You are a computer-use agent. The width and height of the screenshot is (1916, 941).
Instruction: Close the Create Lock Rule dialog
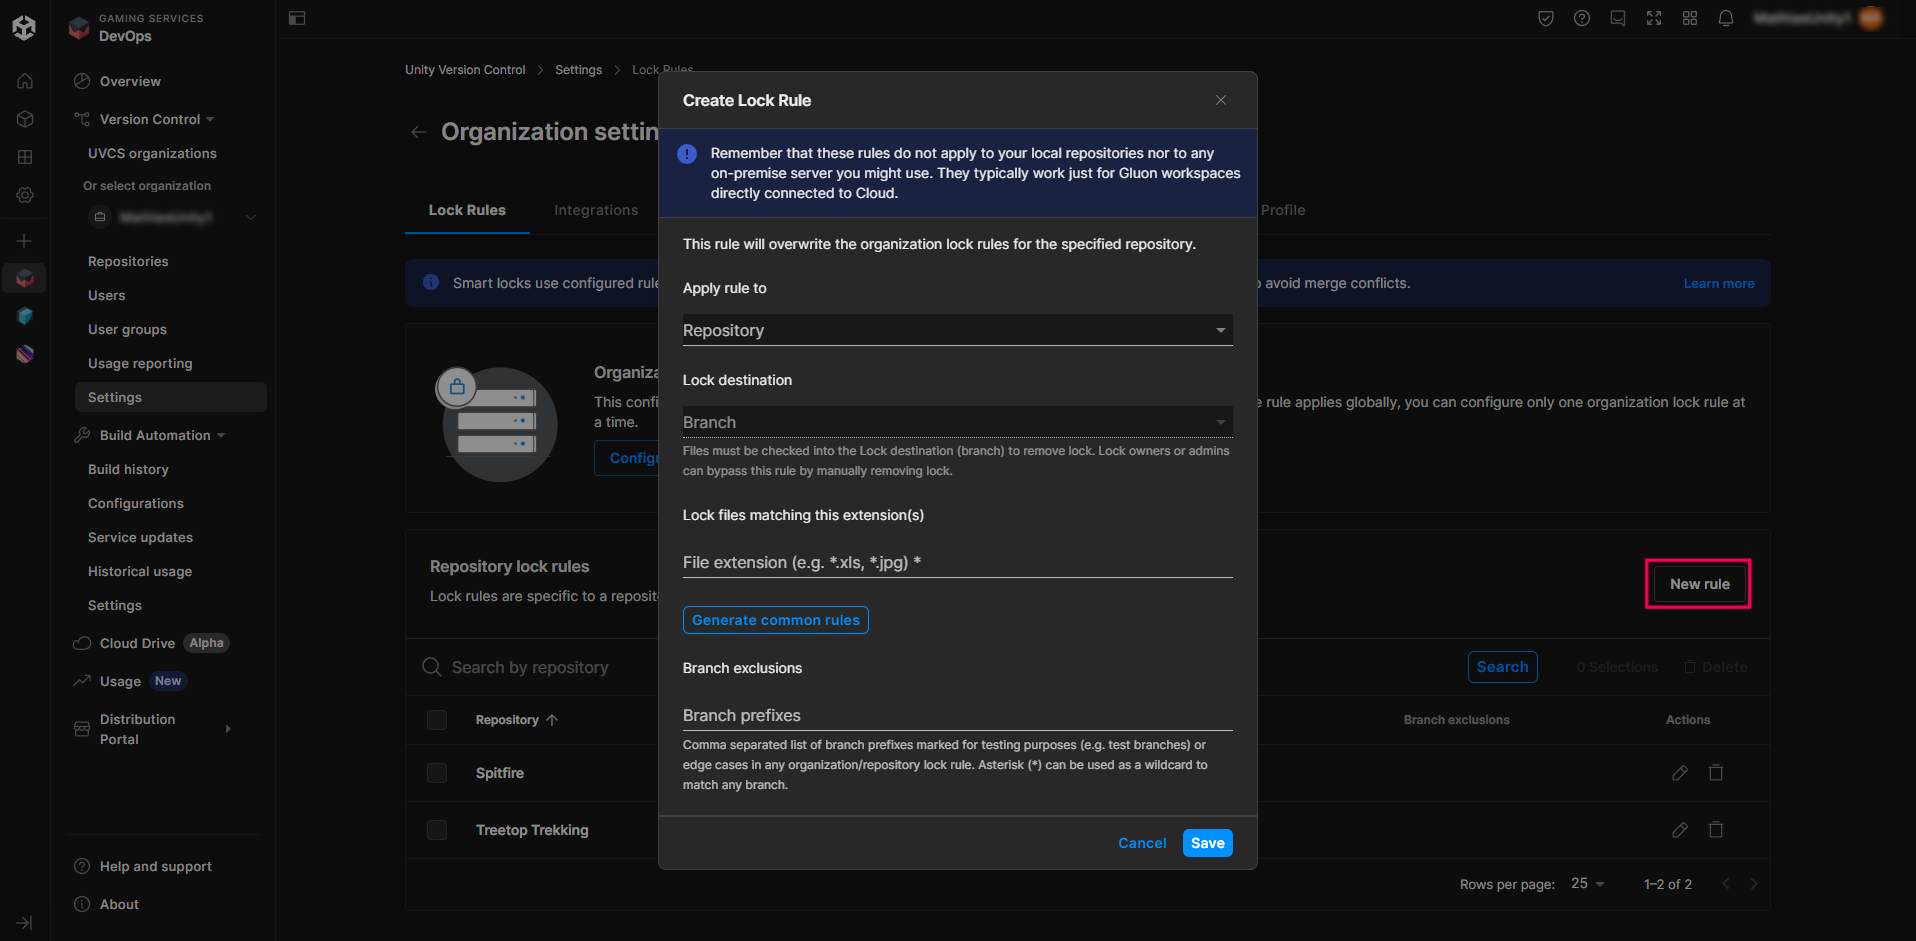[x=1220, y=100]
